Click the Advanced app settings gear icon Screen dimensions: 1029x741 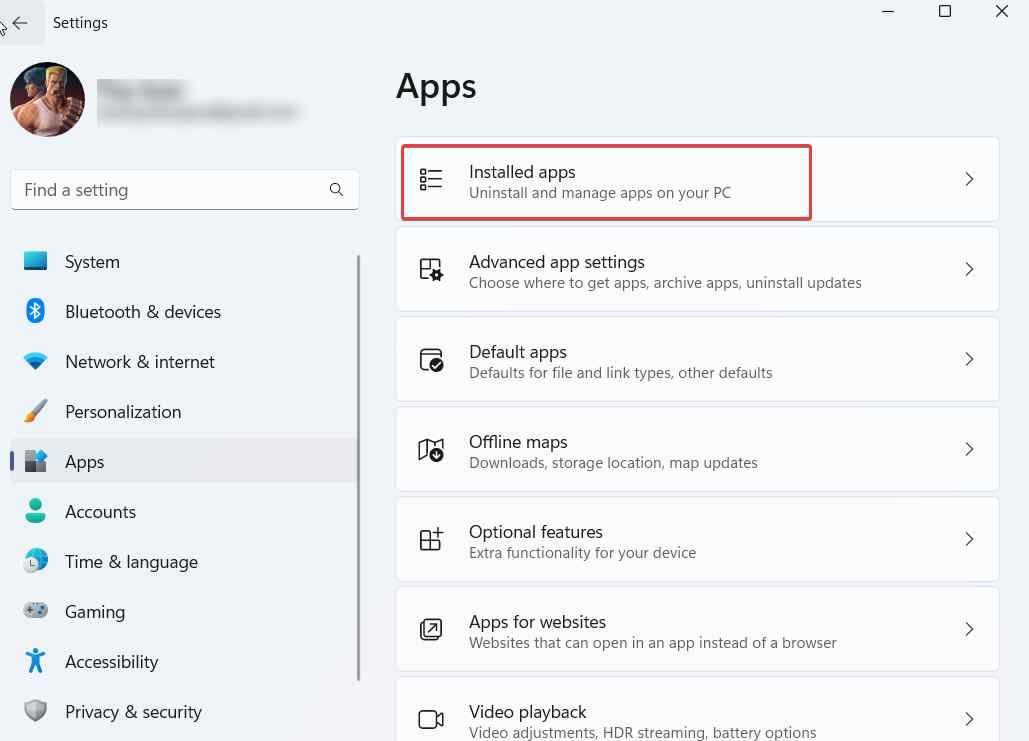click(431, 269)
